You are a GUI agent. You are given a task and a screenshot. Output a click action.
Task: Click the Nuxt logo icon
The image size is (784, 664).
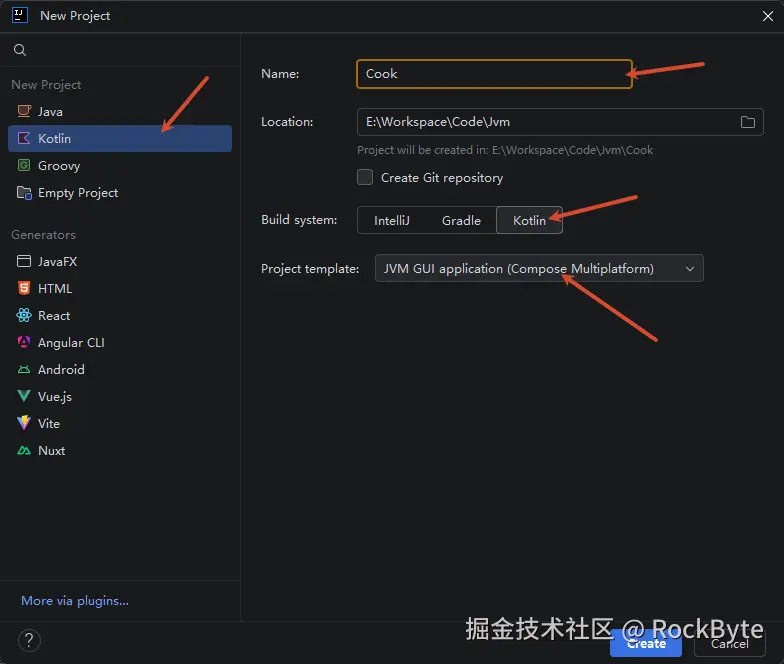tap(24, 450)
